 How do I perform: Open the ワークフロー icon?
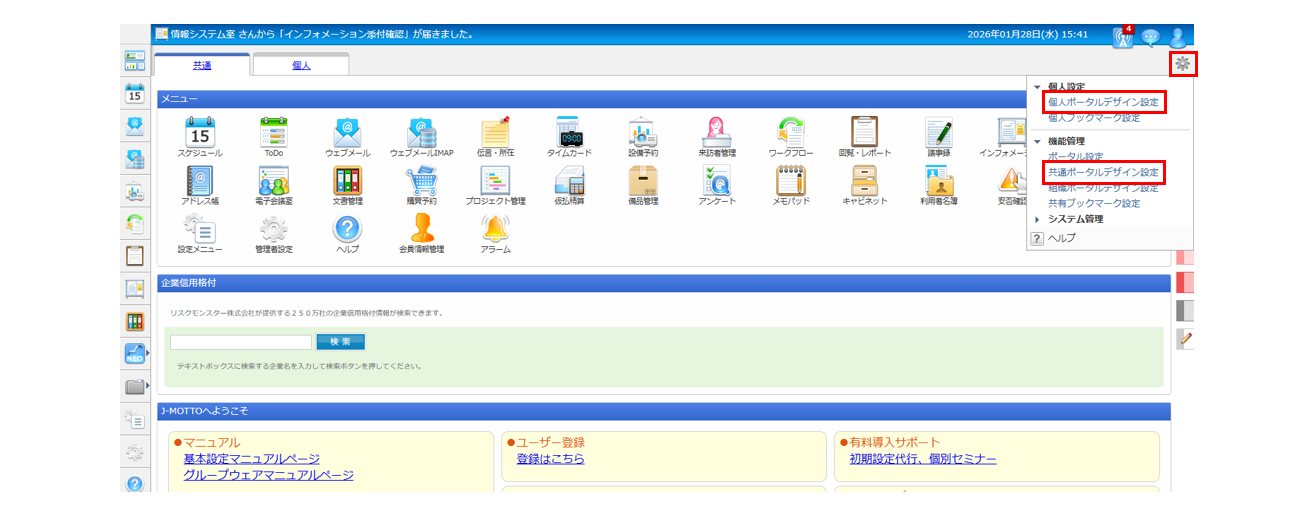coord(791,132)
